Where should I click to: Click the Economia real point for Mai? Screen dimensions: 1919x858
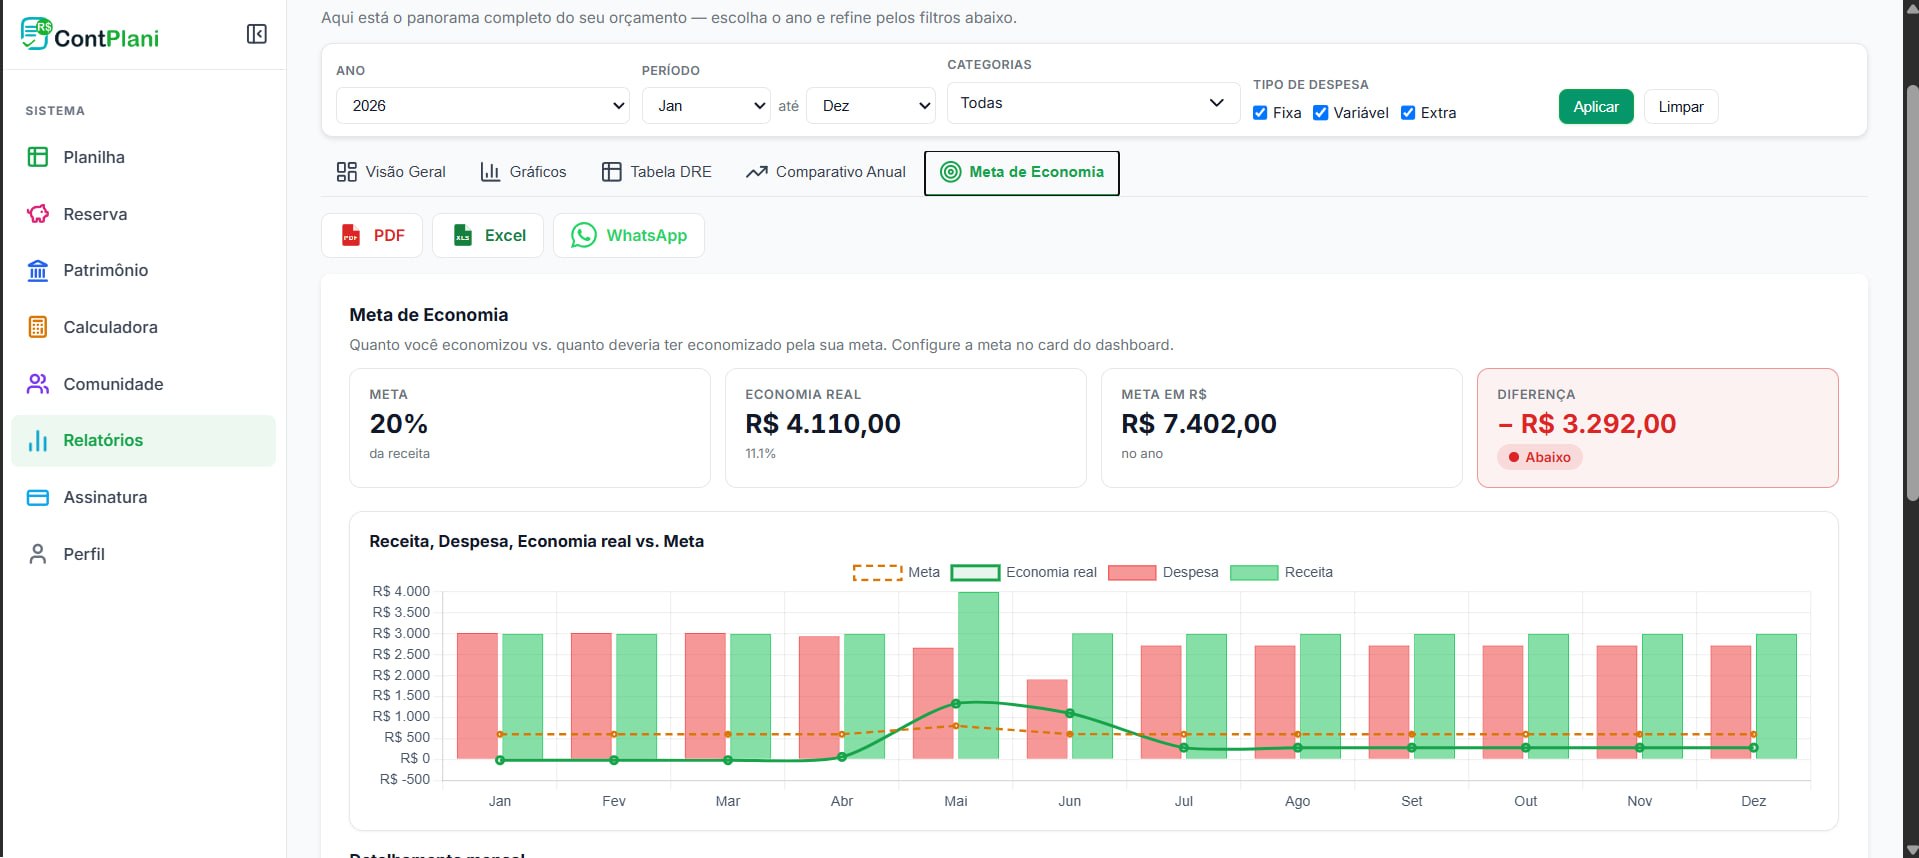956,704
